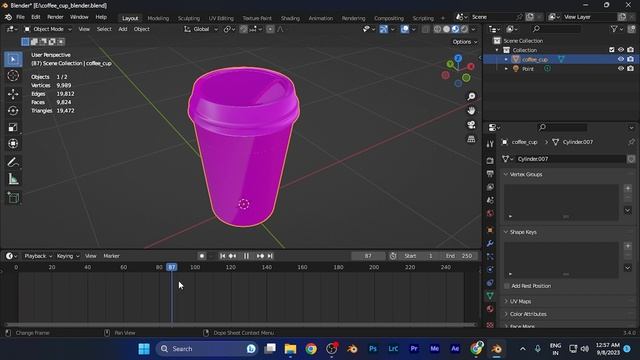Toggle auto keying record button
This screenshot has width=640, height=360.
click(x=202, y=256)
